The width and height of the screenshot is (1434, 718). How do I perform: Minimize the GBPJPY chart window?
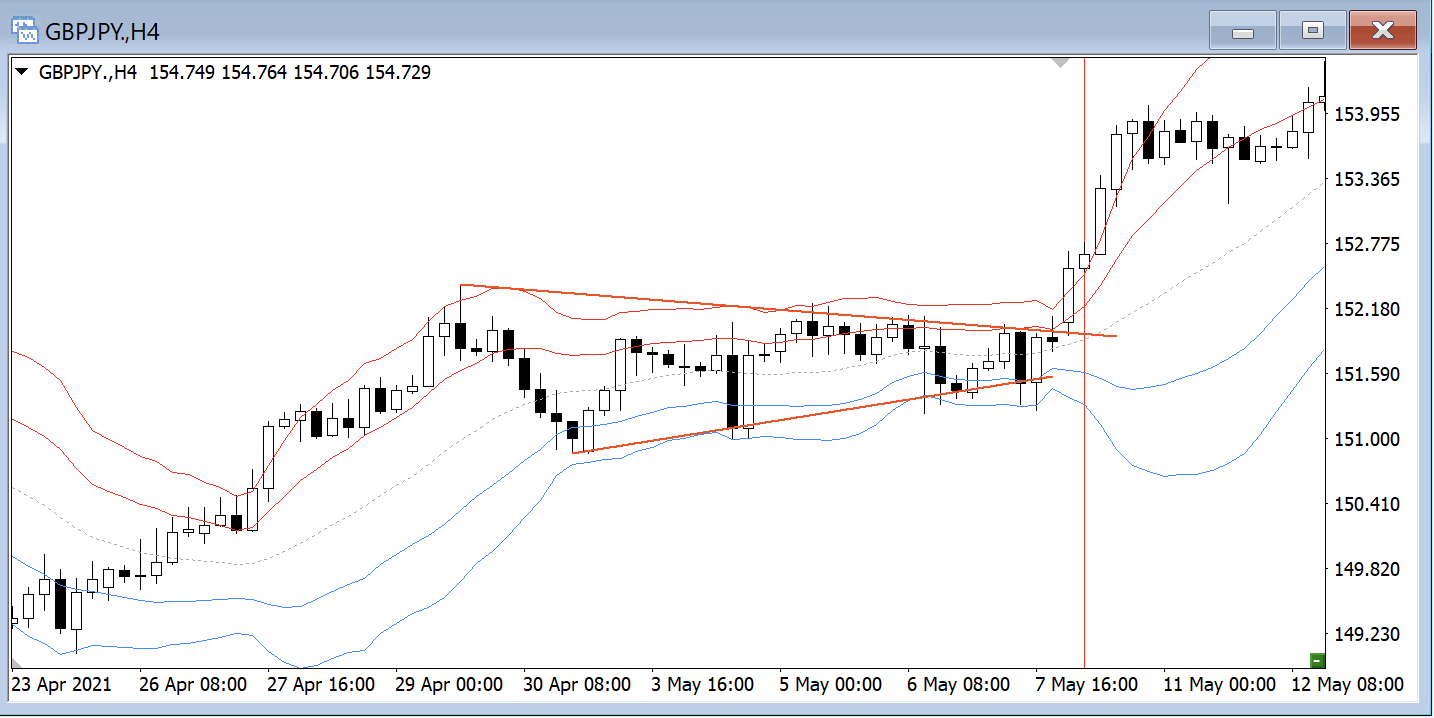click(1243, 31)
